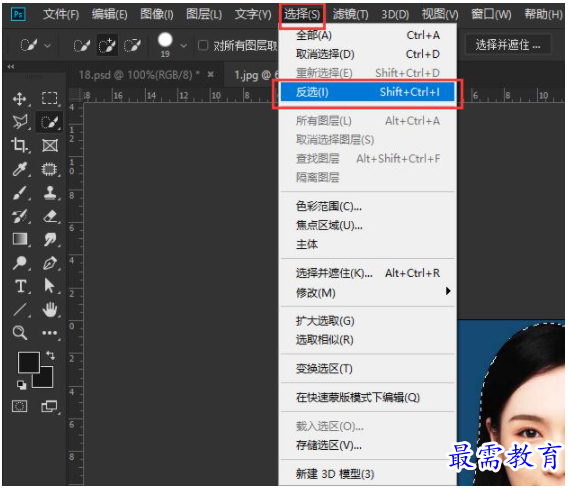570x488 pixels.
Task: Click the foreground color swatch
Action: pyautogui.click(x=28, y=362)
